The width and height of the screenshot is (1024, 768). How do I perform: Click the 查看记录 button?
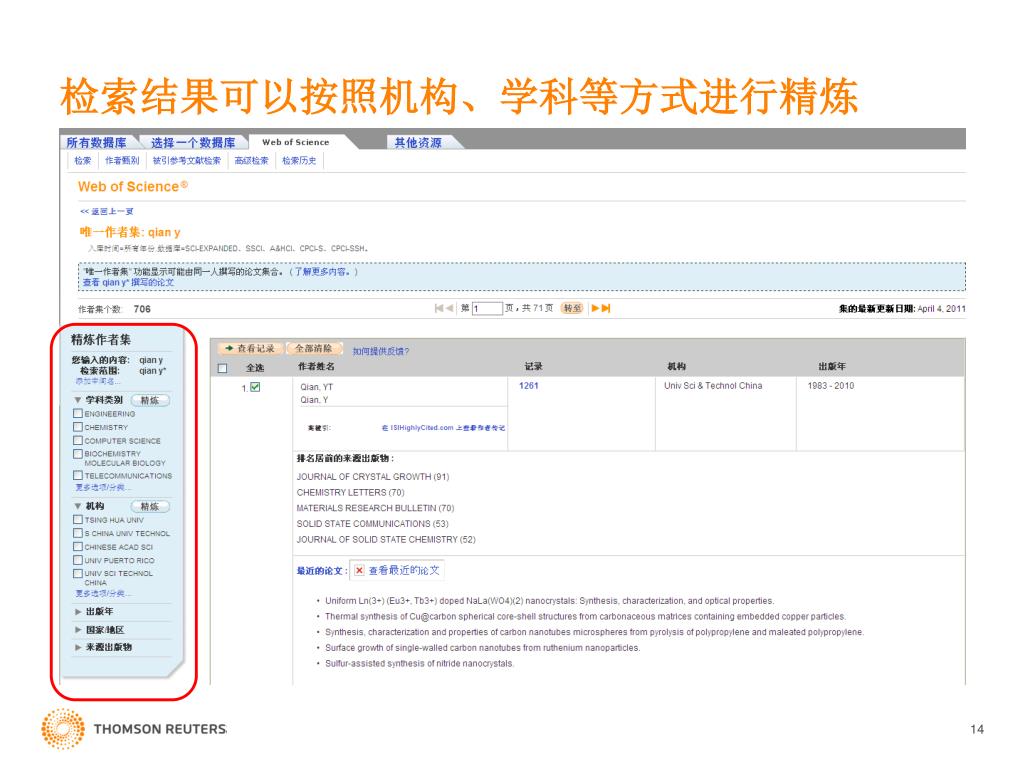[250, 349]
